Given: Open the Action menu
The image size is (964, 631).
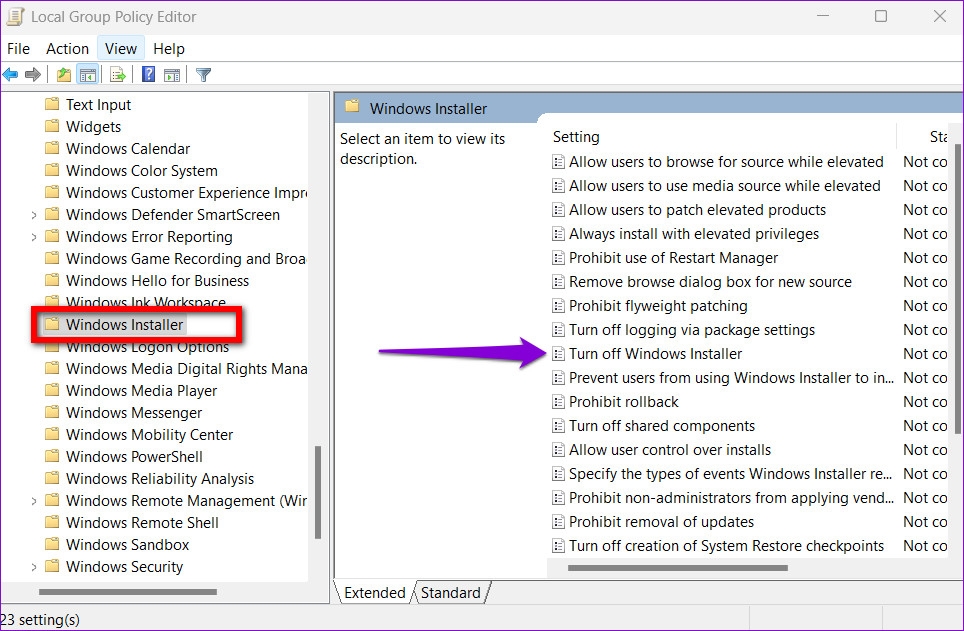Looking at the screenshot, I should pos(68,49).
